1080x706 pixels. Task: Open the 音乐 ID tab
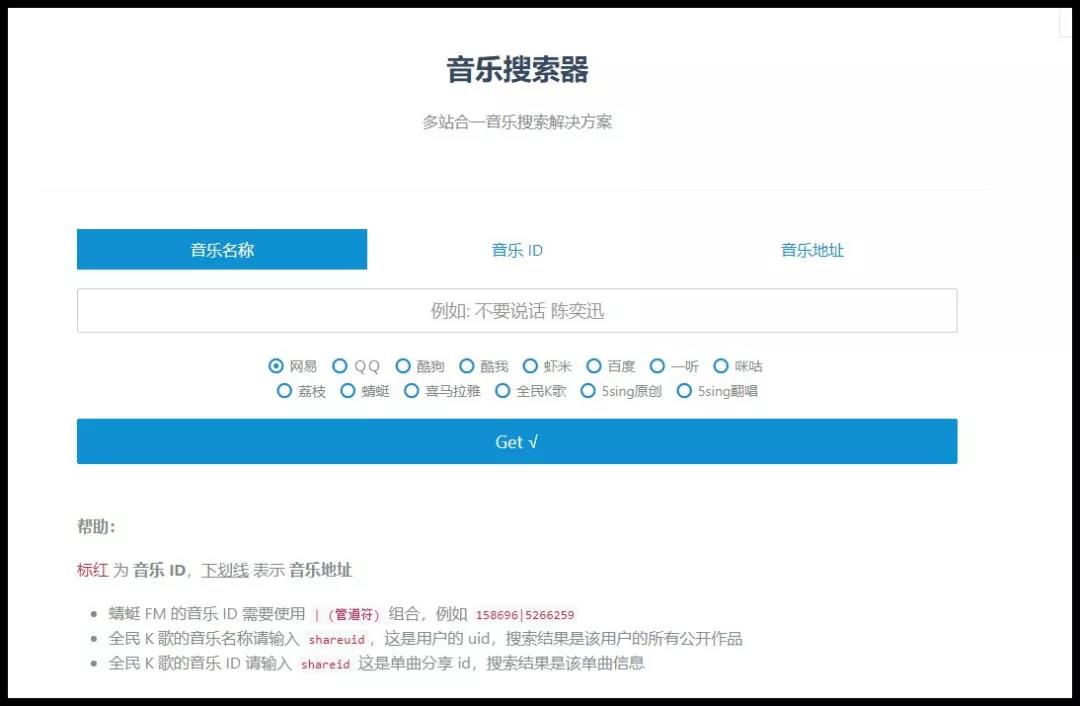click(x=517, y=250)
